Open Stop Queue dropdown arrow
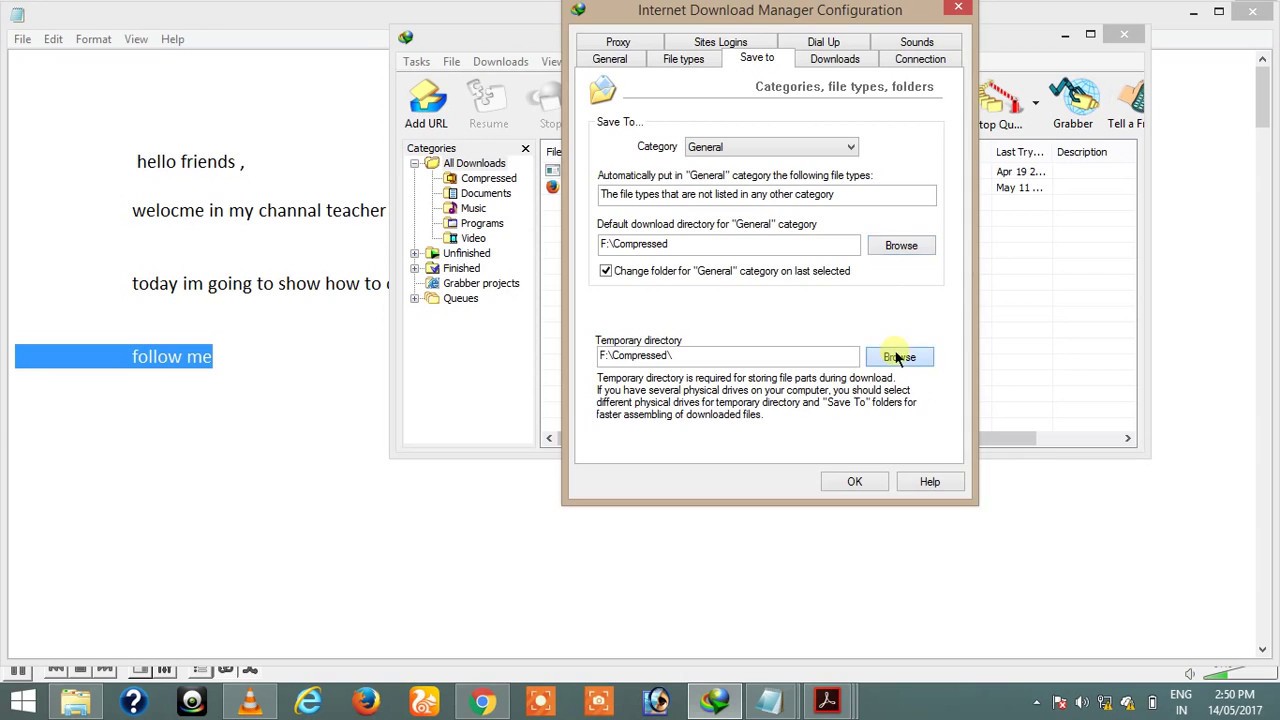 (1035, 102)
